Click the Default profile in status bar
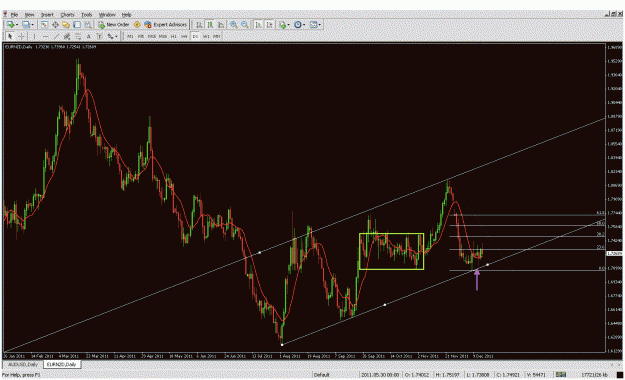 tap(322, 375)
